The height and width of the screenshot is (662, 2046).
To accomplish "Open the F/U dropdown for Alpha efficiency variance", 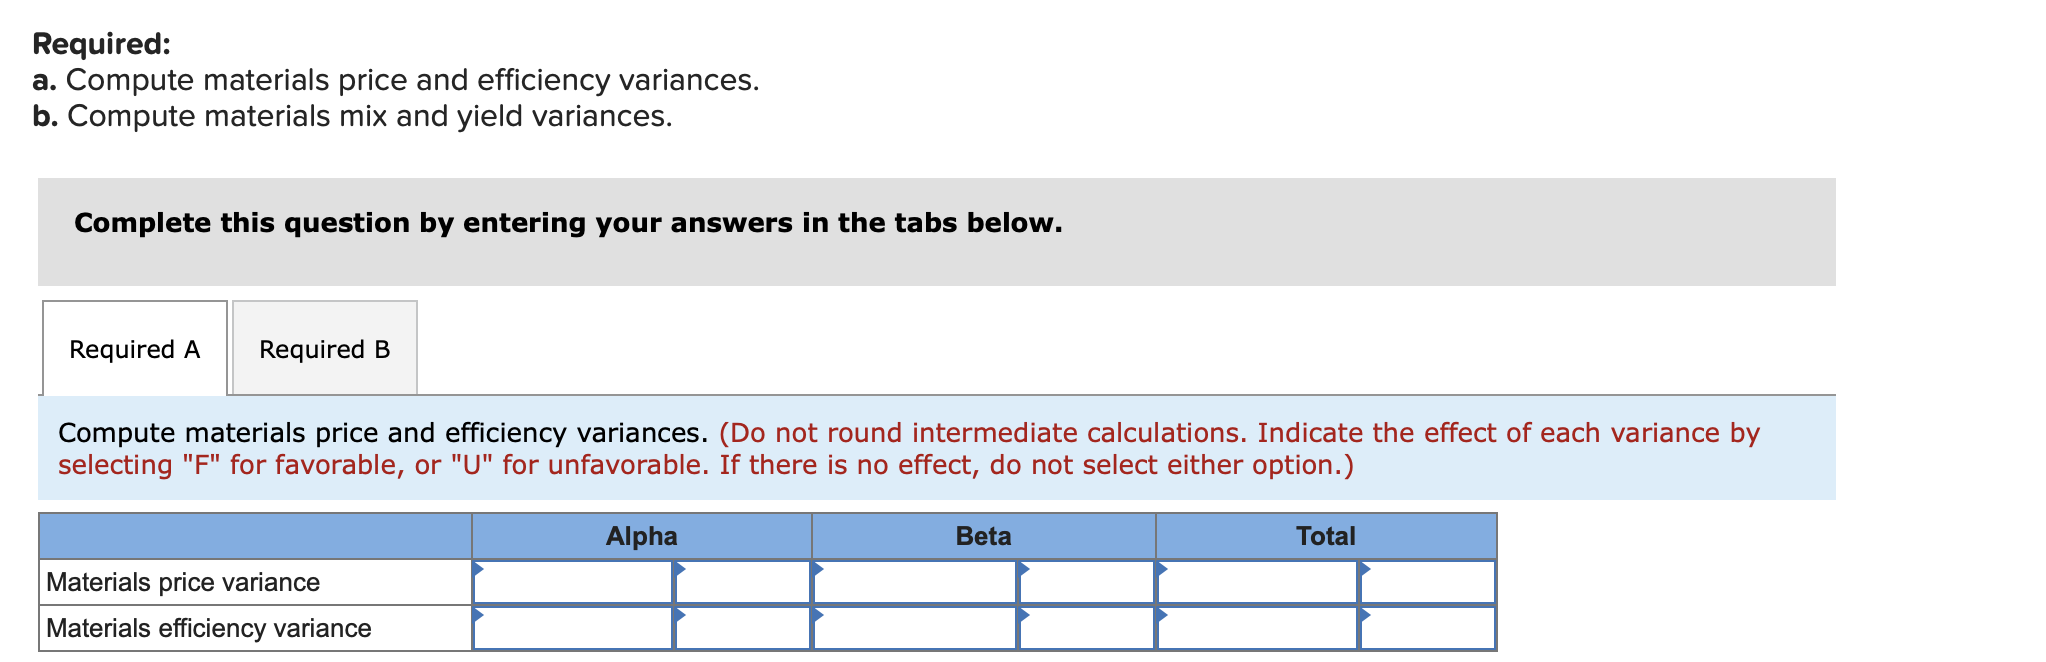I will (x=742, y=628).
